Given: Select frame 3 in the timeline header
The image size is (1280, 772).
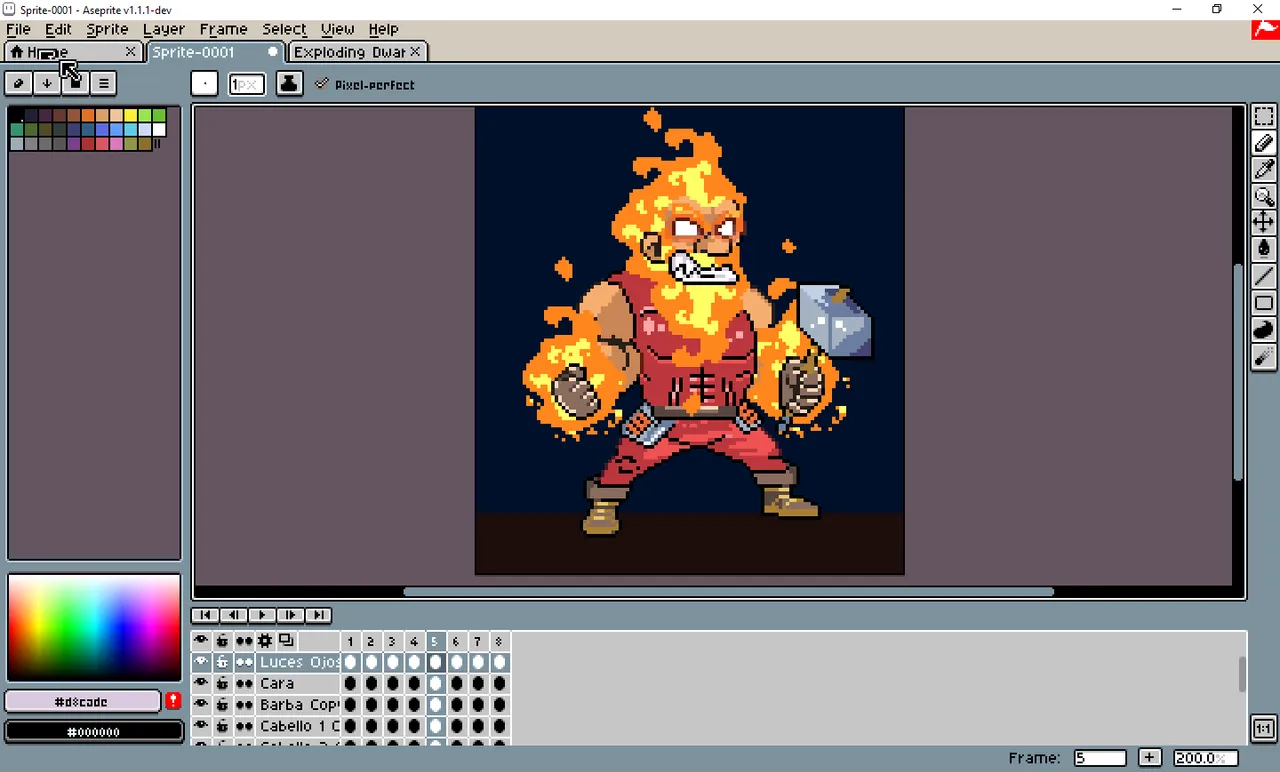Looking at the screenshot, I should (391, 641).
